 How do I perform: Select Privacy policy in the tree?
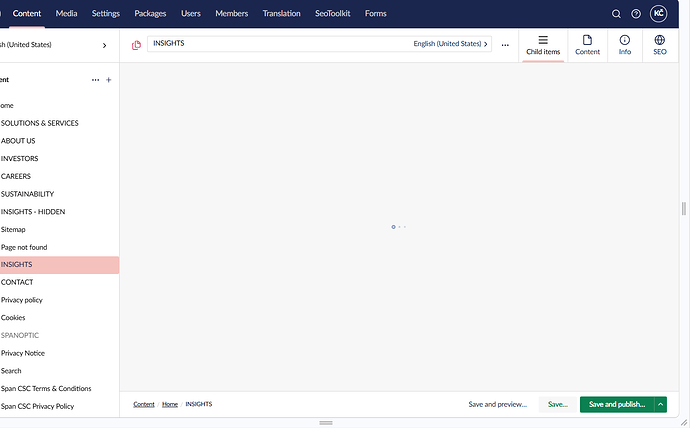pos(22,300)
